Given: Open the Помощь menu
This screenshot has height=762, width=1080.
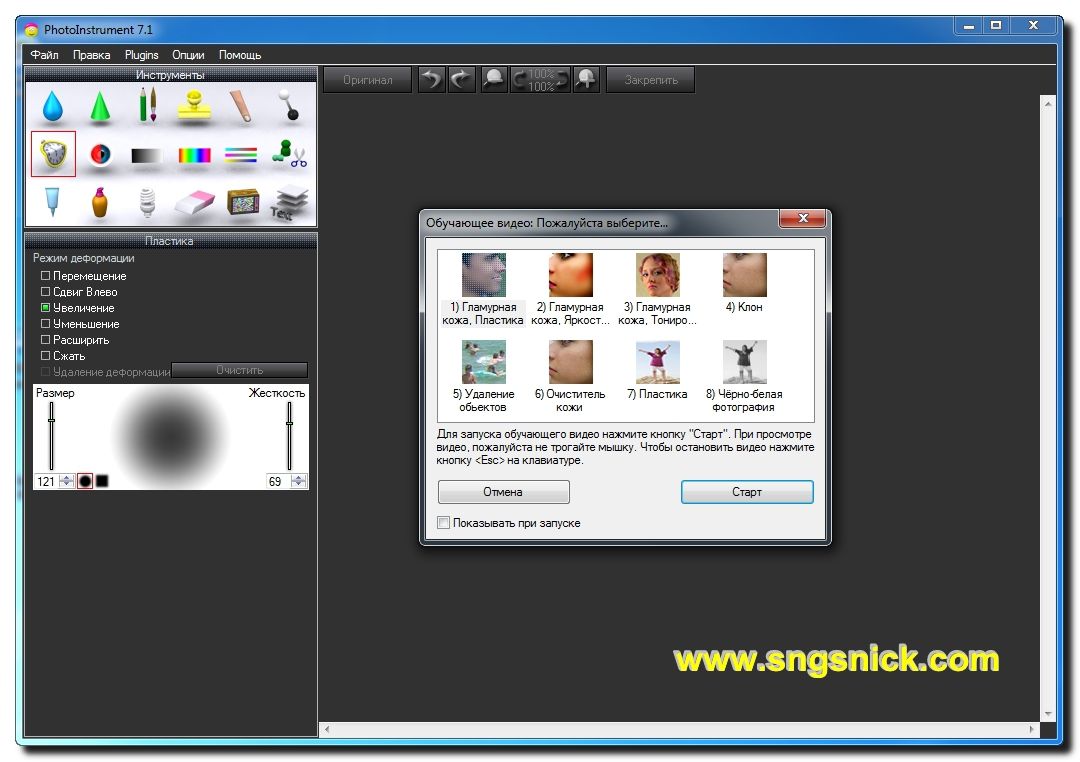Looking at the screenshot, I should (240, 55).
